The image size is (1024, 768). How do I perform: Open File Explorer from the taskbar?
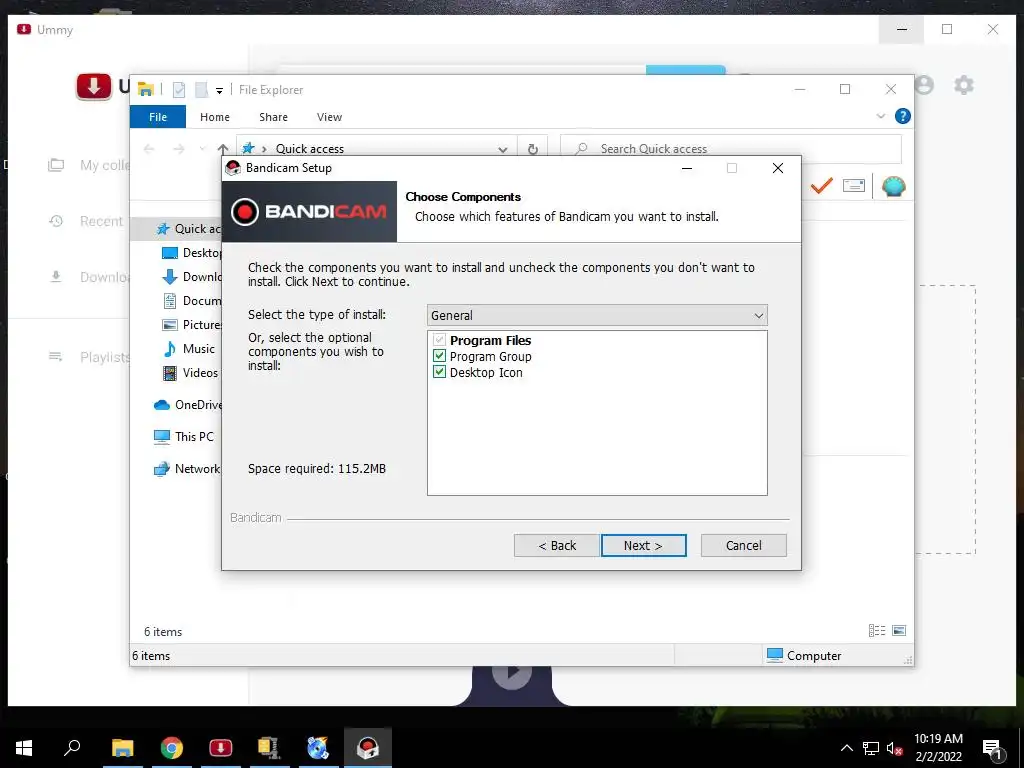click(x=122, y=748)
